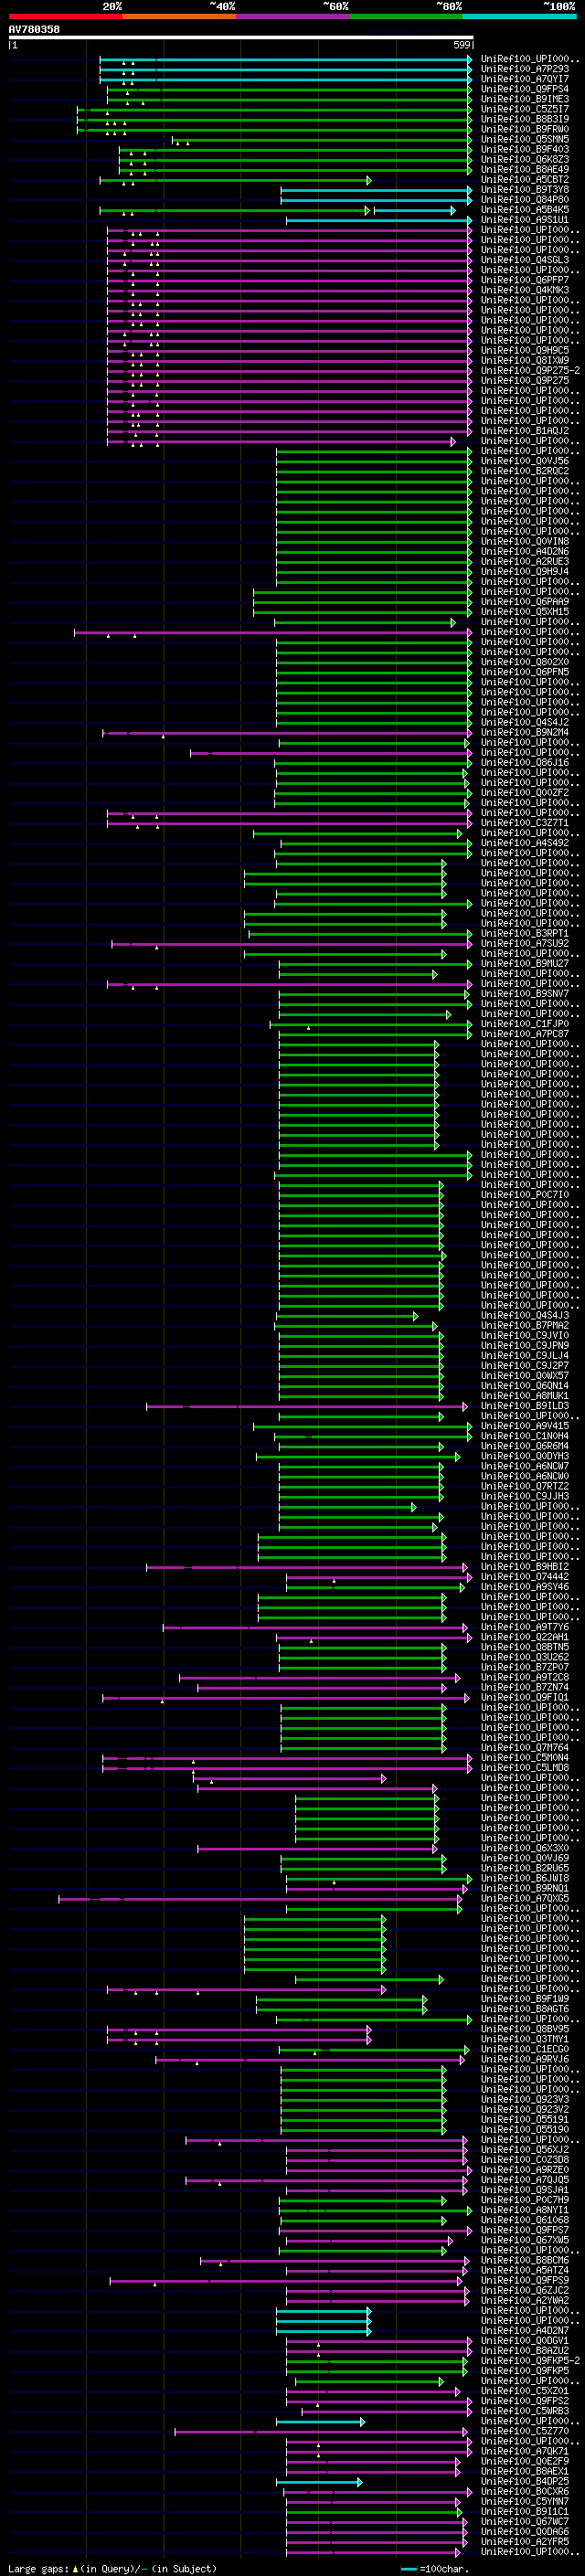This screenshot has height=2576, width=585.
Task: Select hit label UniRef100_Q6K8Z3
Action: click(525, 159)
